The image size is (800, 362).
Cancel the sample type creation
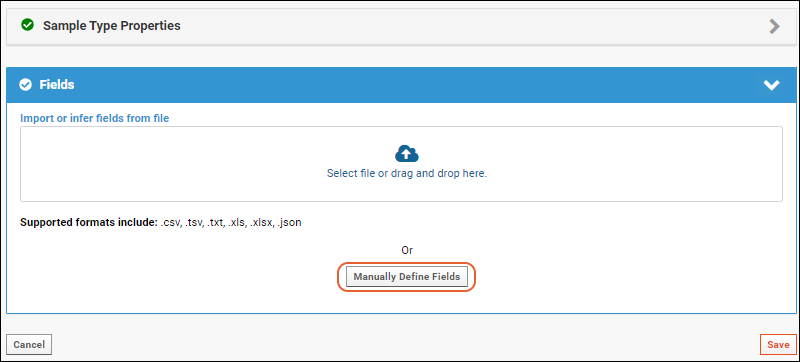click(29, 345)
